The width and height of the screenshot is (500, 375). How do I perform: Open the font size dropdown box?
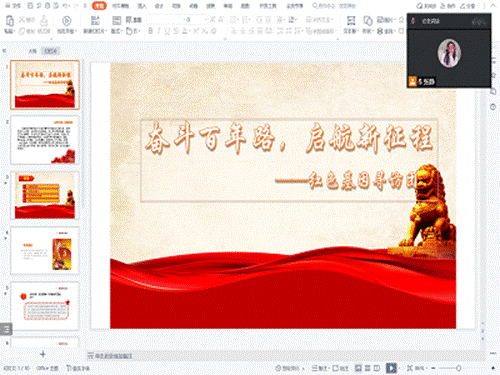point(195,20)
